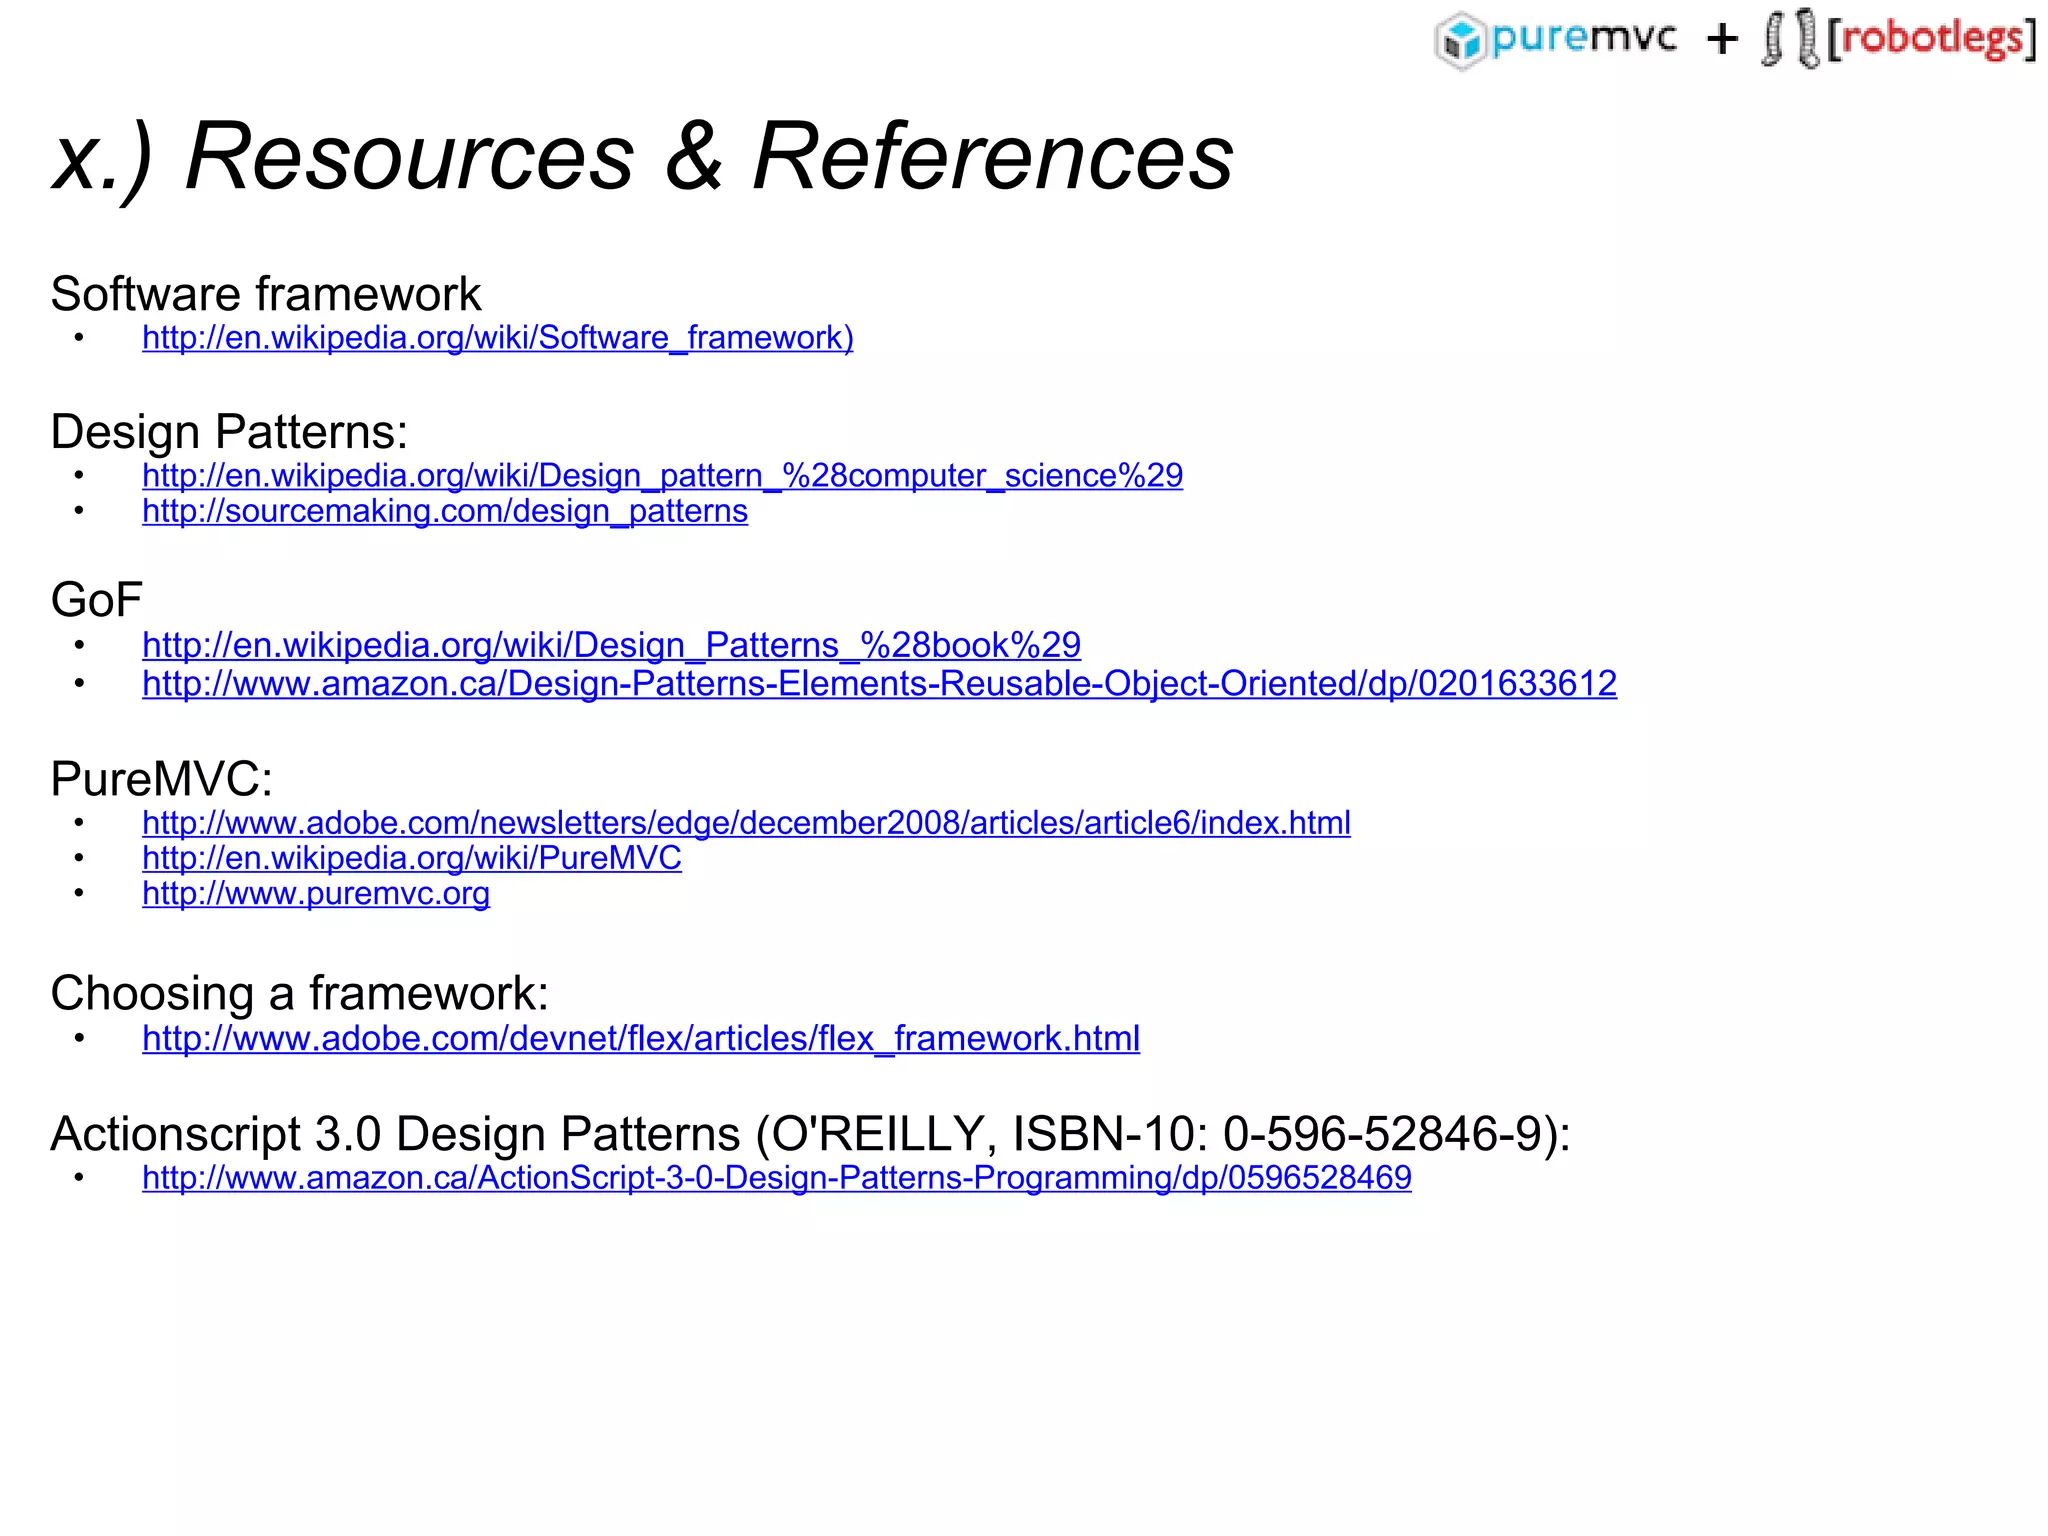The height and width of the screenshot is (1536, 2048).
Task: Click the 'Software framework' heading
Action: coord(266,294)
